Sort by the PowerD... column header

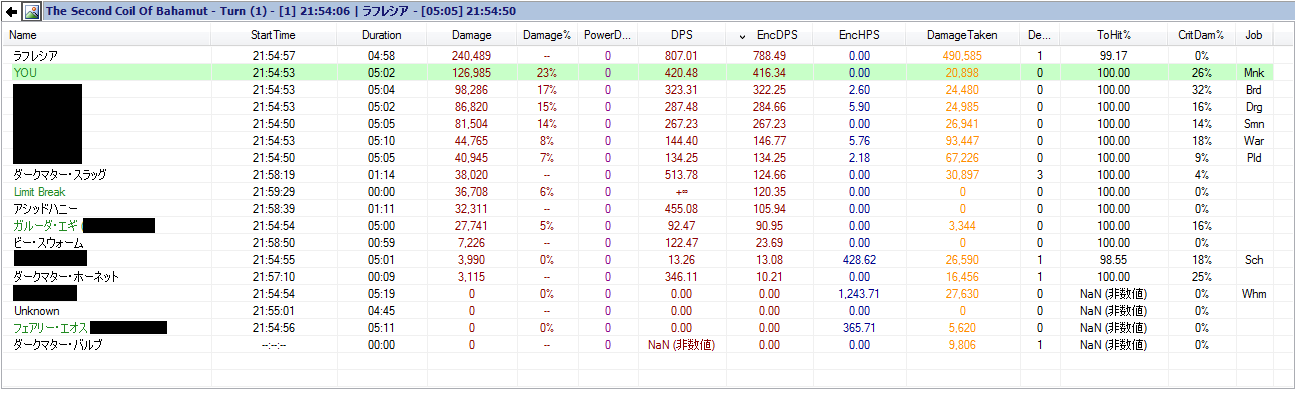coord(608,36)
